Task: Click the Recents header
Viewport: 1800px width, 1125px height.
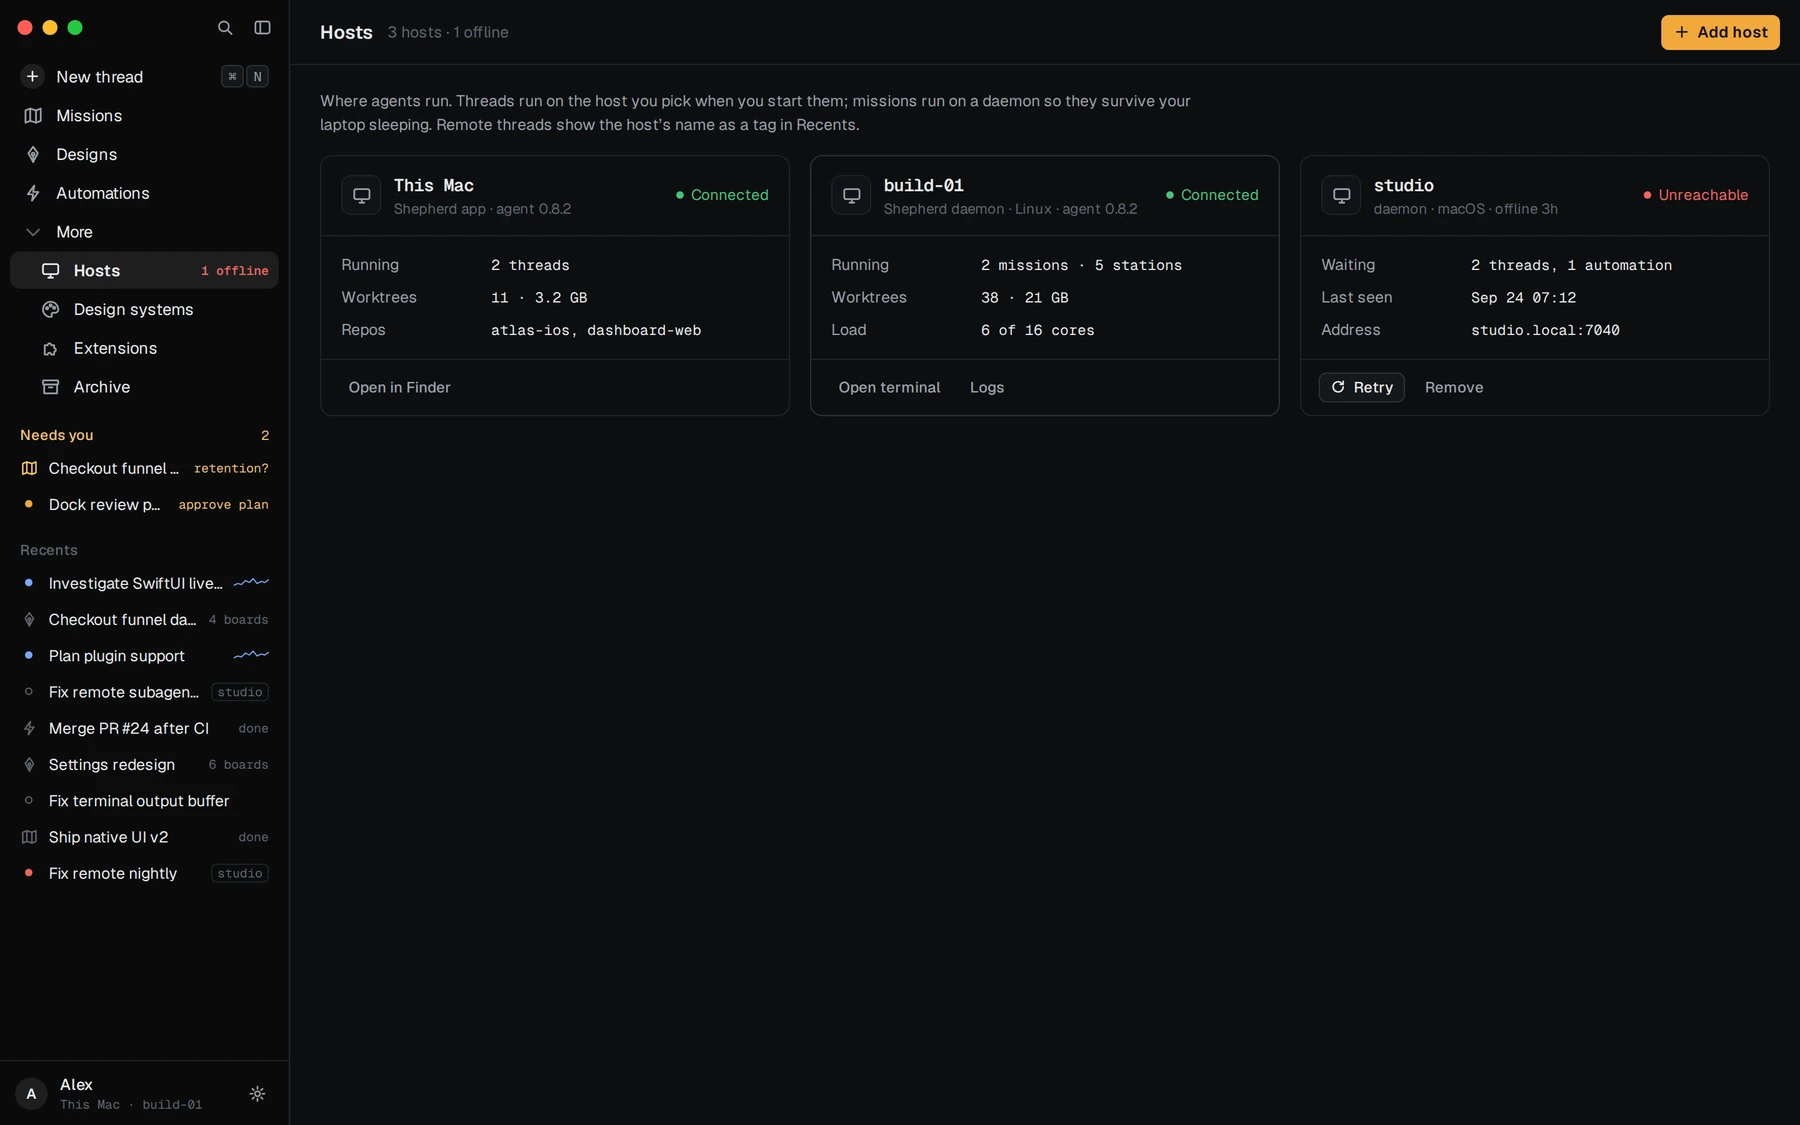Action: pos(49,550)
